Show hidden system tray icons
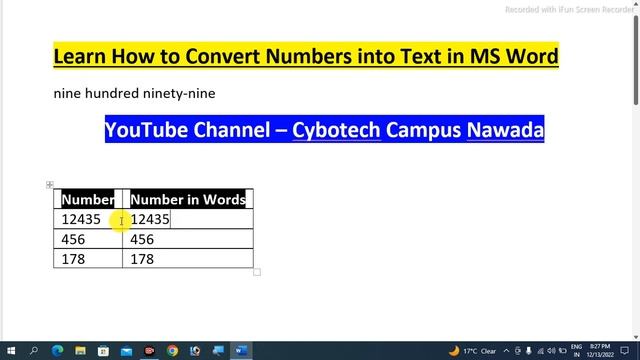 [x=507, y=351]
